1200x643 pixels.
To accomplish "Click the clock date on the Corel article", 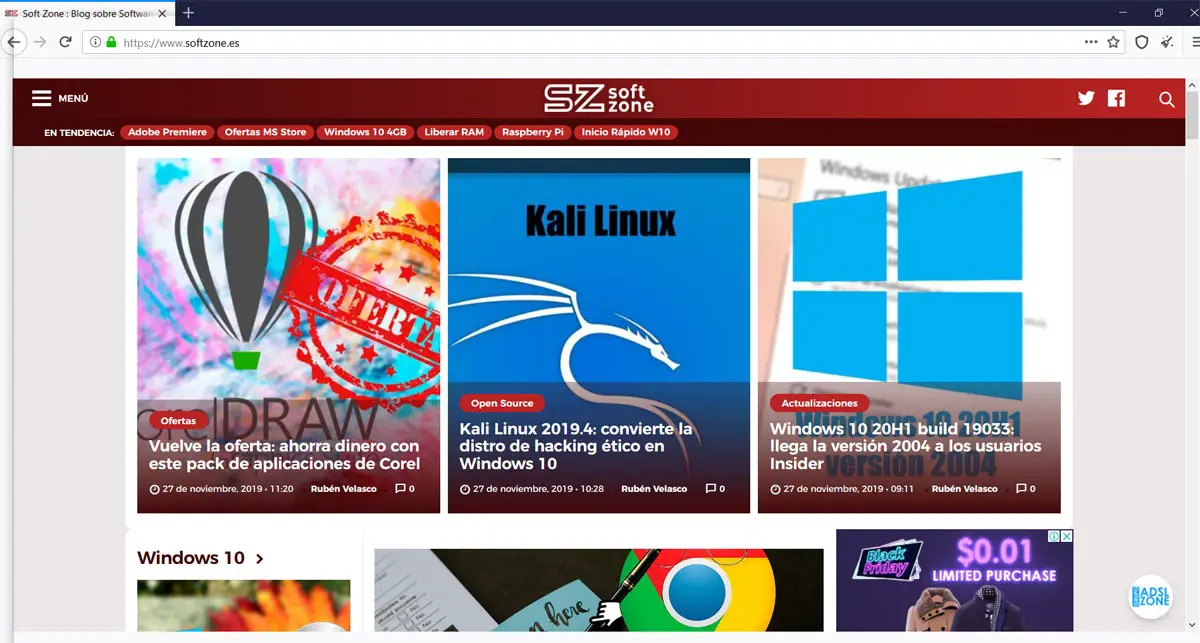I will click(x=221, y=489).
